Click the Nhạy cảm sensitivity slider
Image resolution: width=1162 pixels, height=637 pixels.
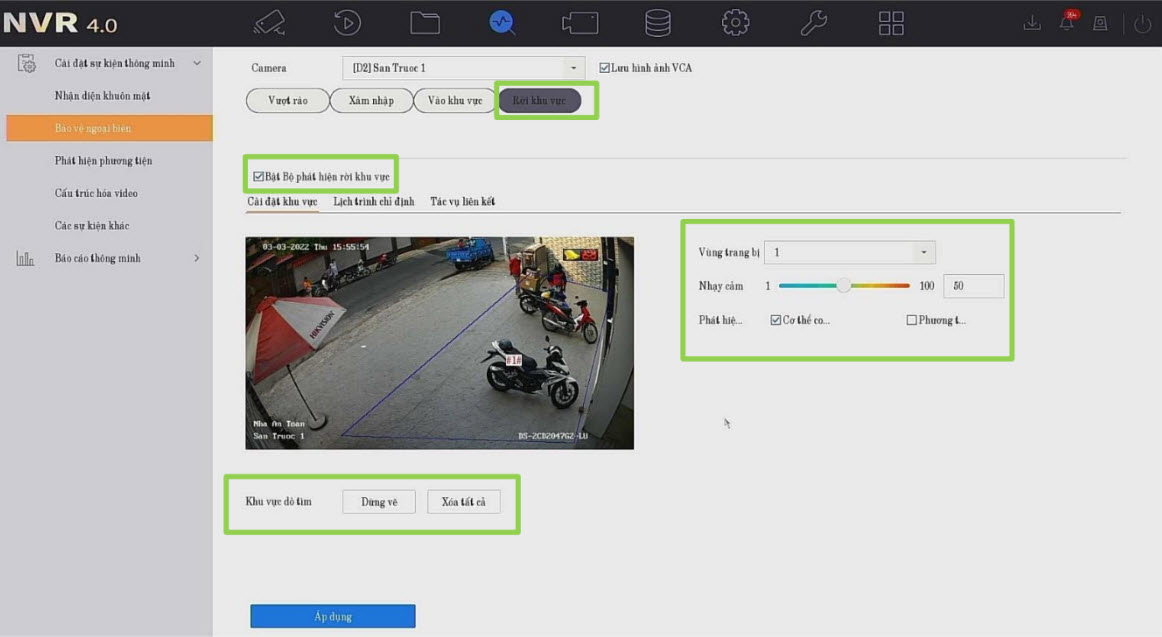[844, 286]
